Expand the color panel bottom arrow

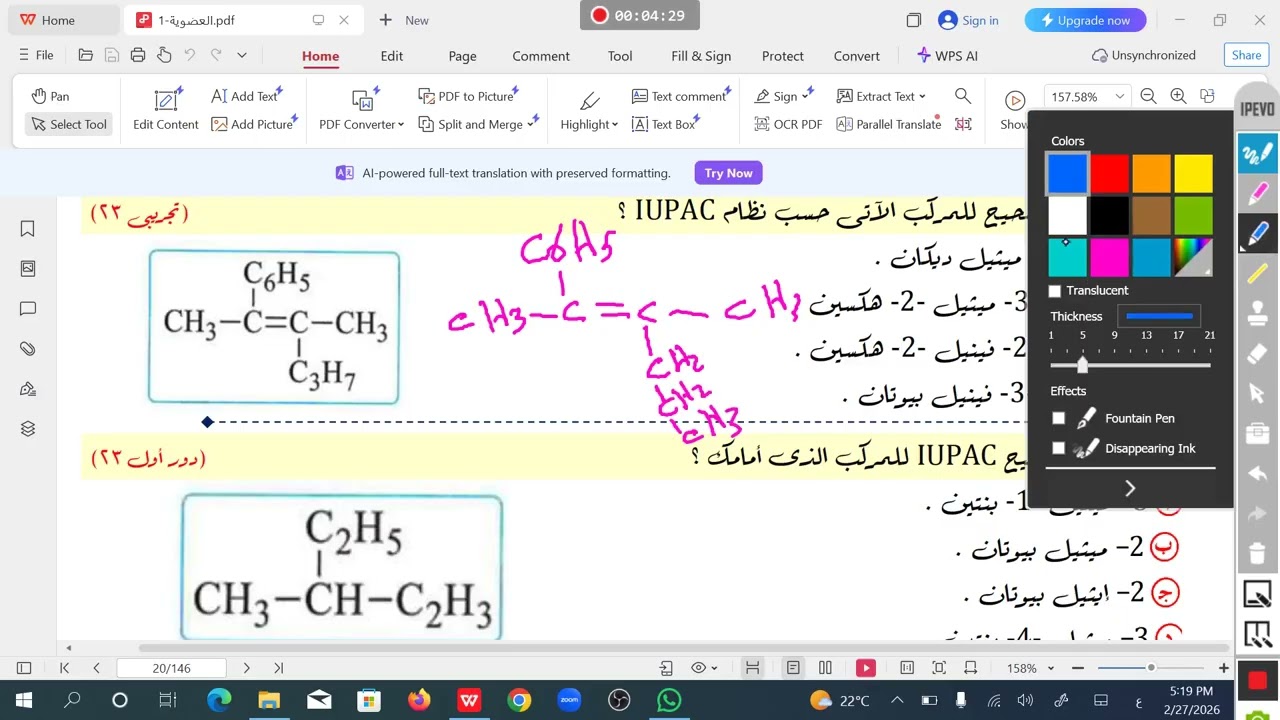tap(1130, 488)
